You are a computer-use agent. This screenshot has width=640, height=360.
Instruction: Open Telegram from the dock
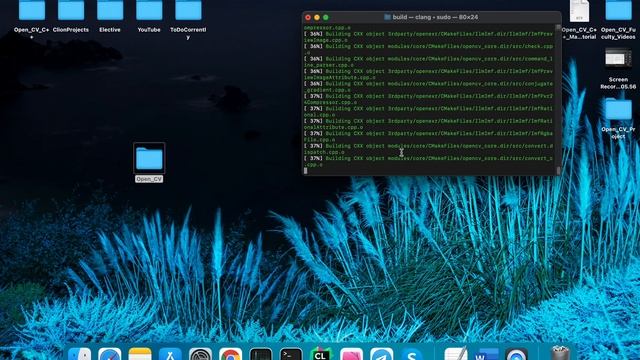tap(382, 353)
